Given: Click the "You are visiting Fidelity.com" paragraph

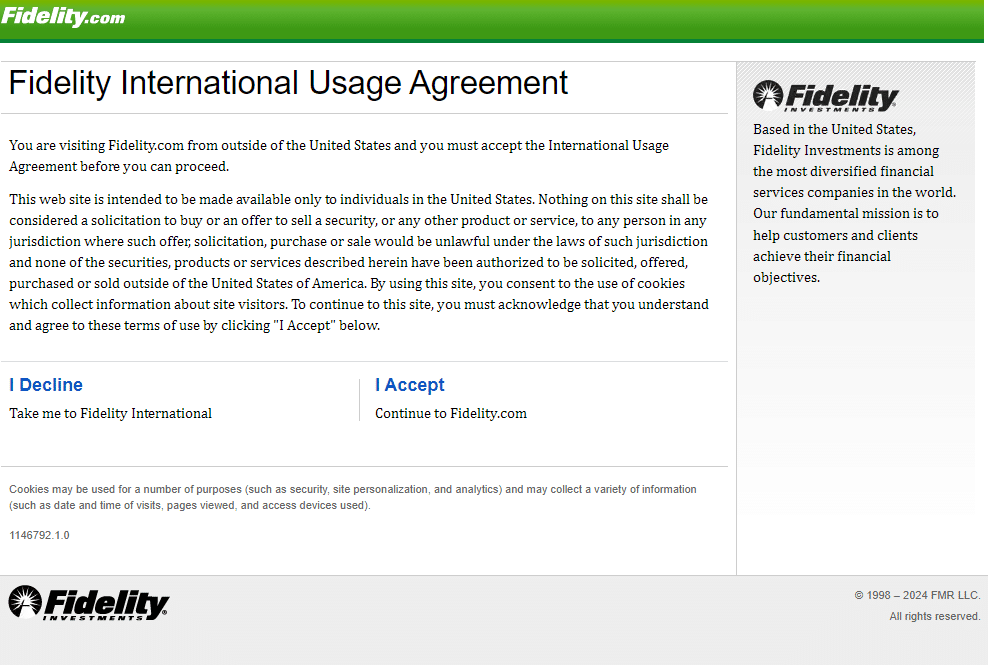Looking at the screenshot, I should (x=339, y=155).
